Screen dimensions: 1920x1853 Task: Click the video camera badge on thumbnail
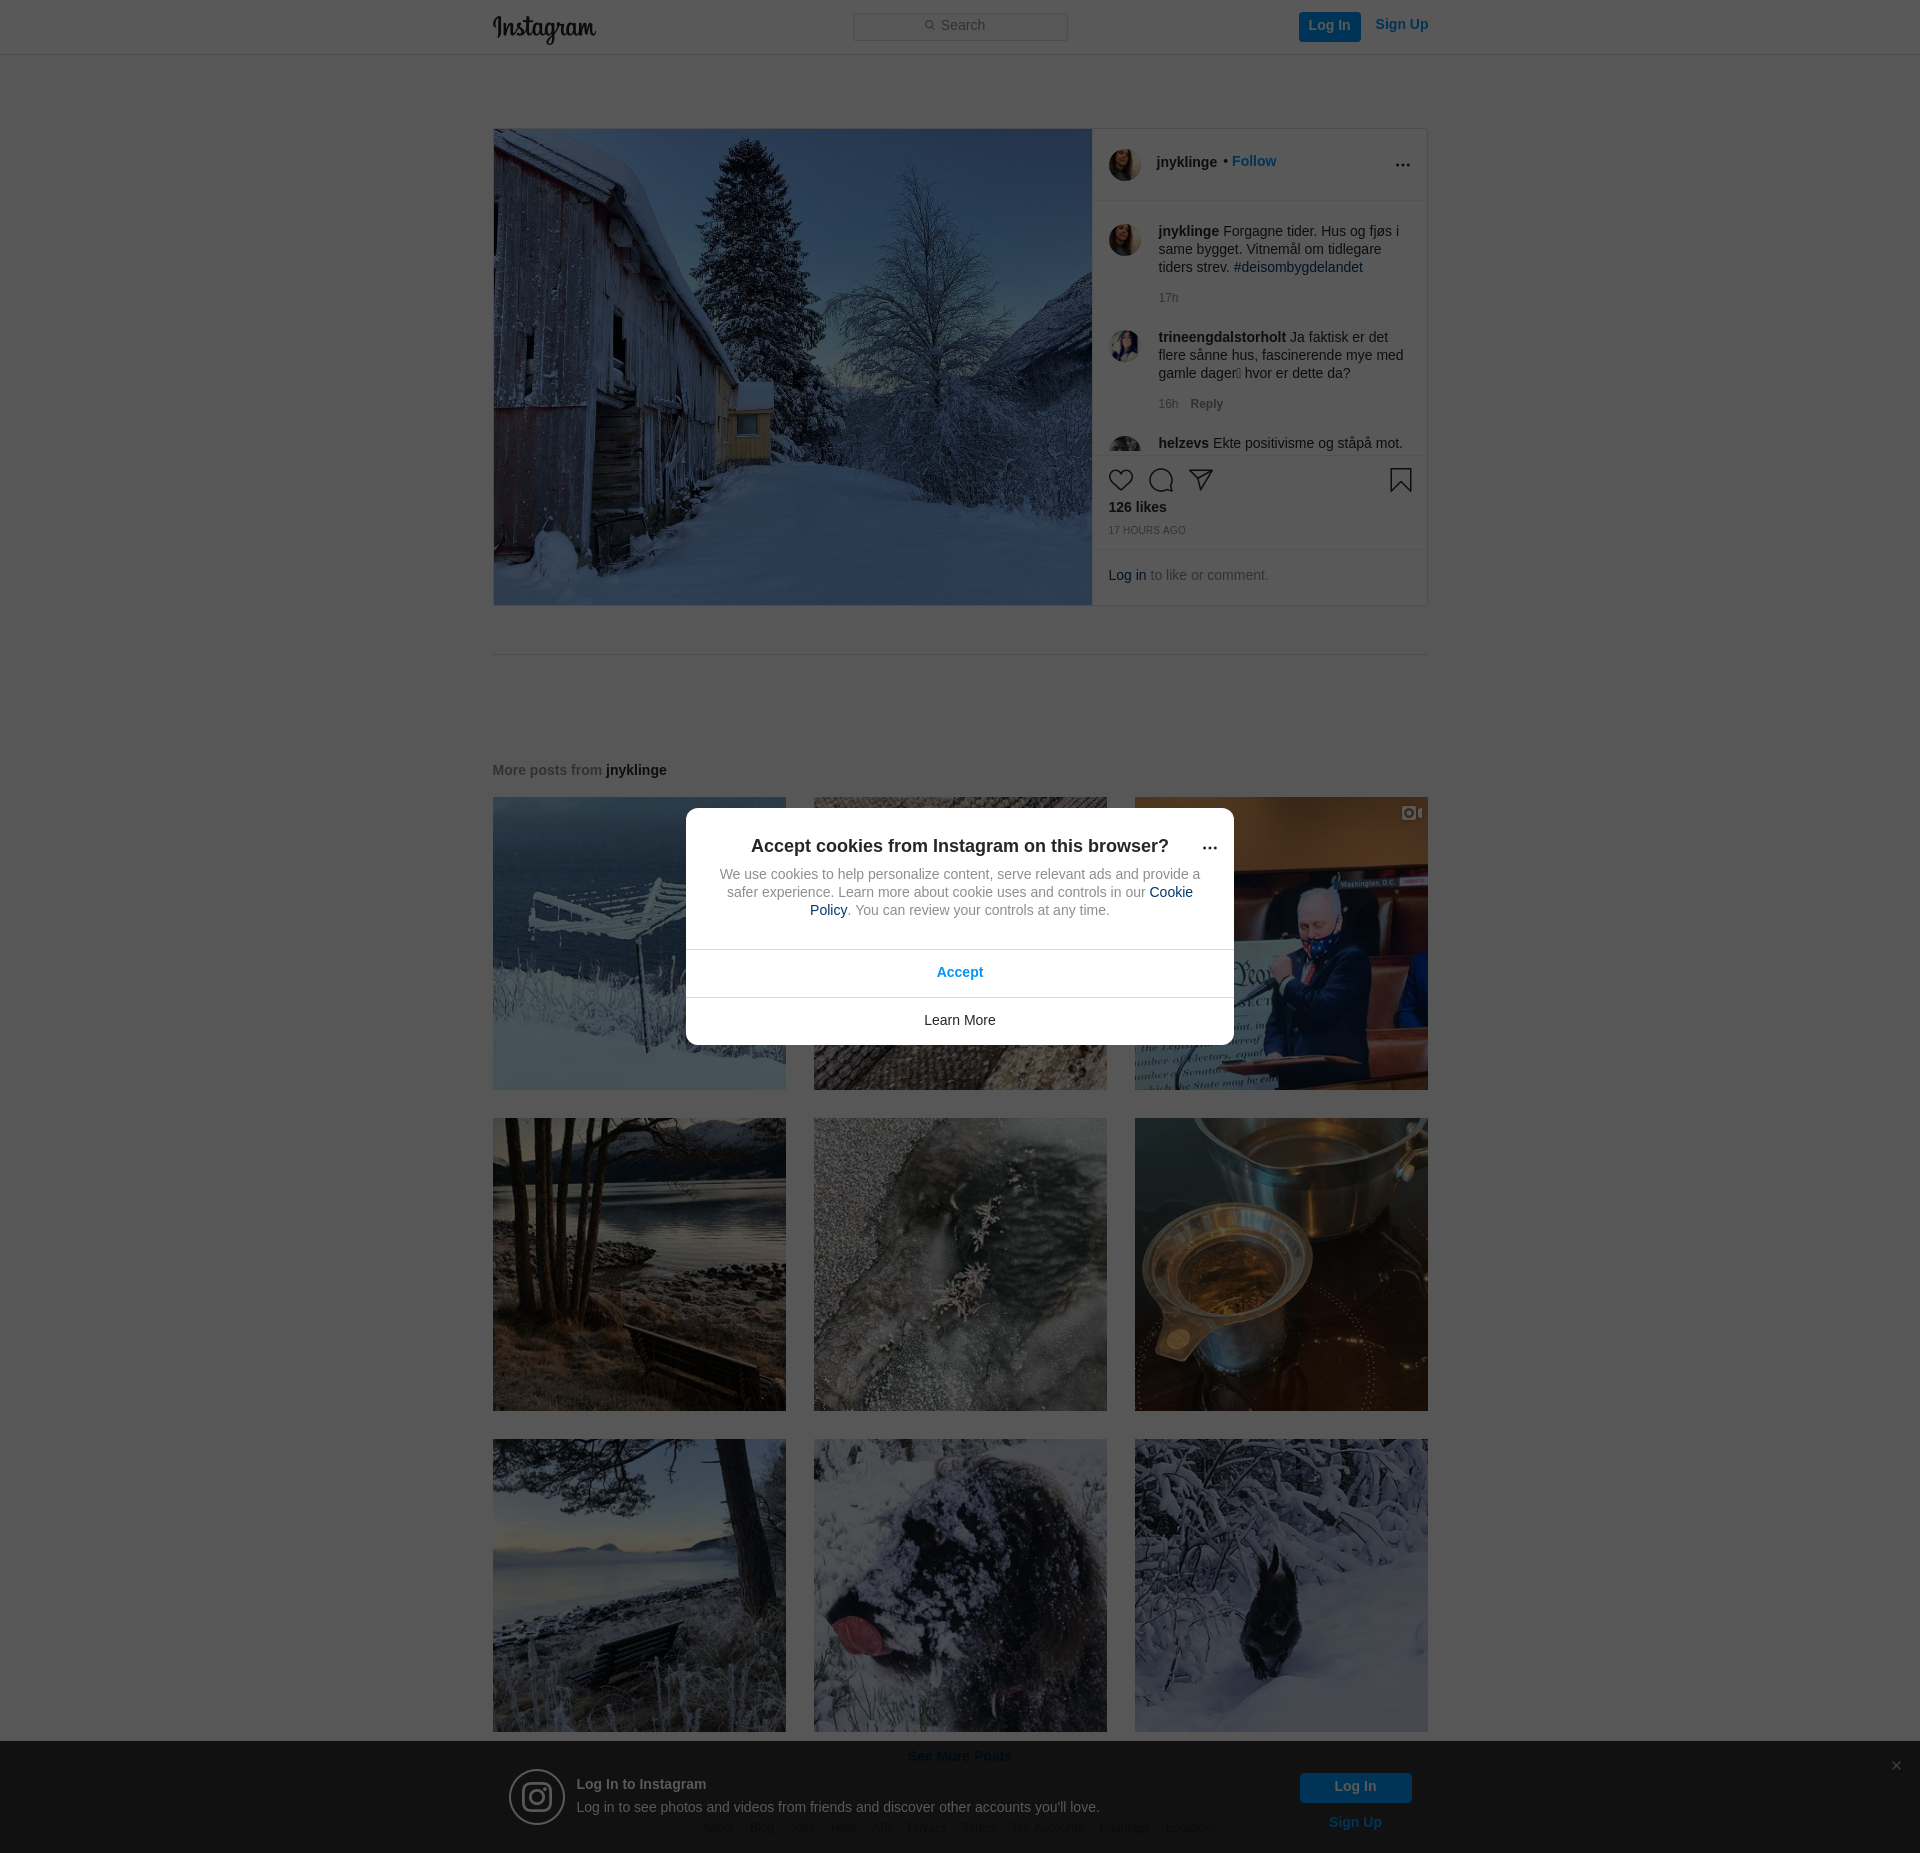(1411, 813)
